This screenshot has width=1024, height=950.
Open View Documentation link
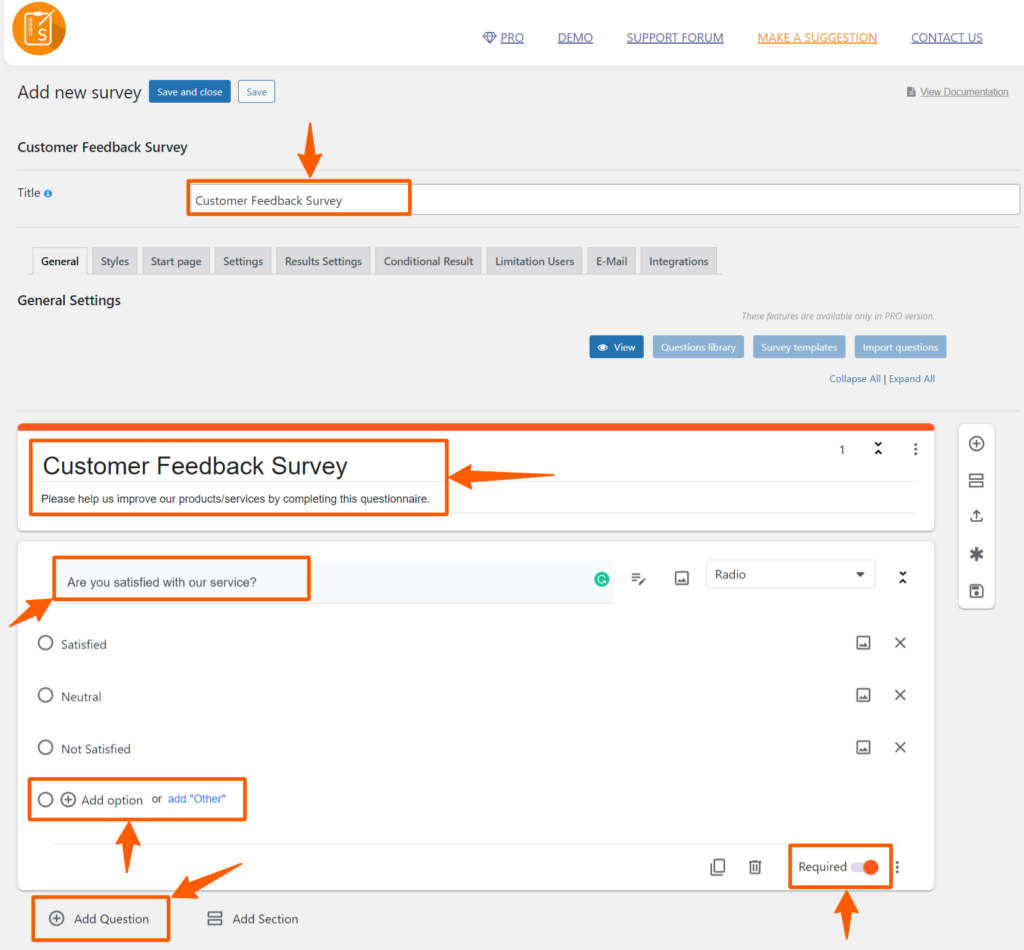pyautogui.click(x=964, y=92)
